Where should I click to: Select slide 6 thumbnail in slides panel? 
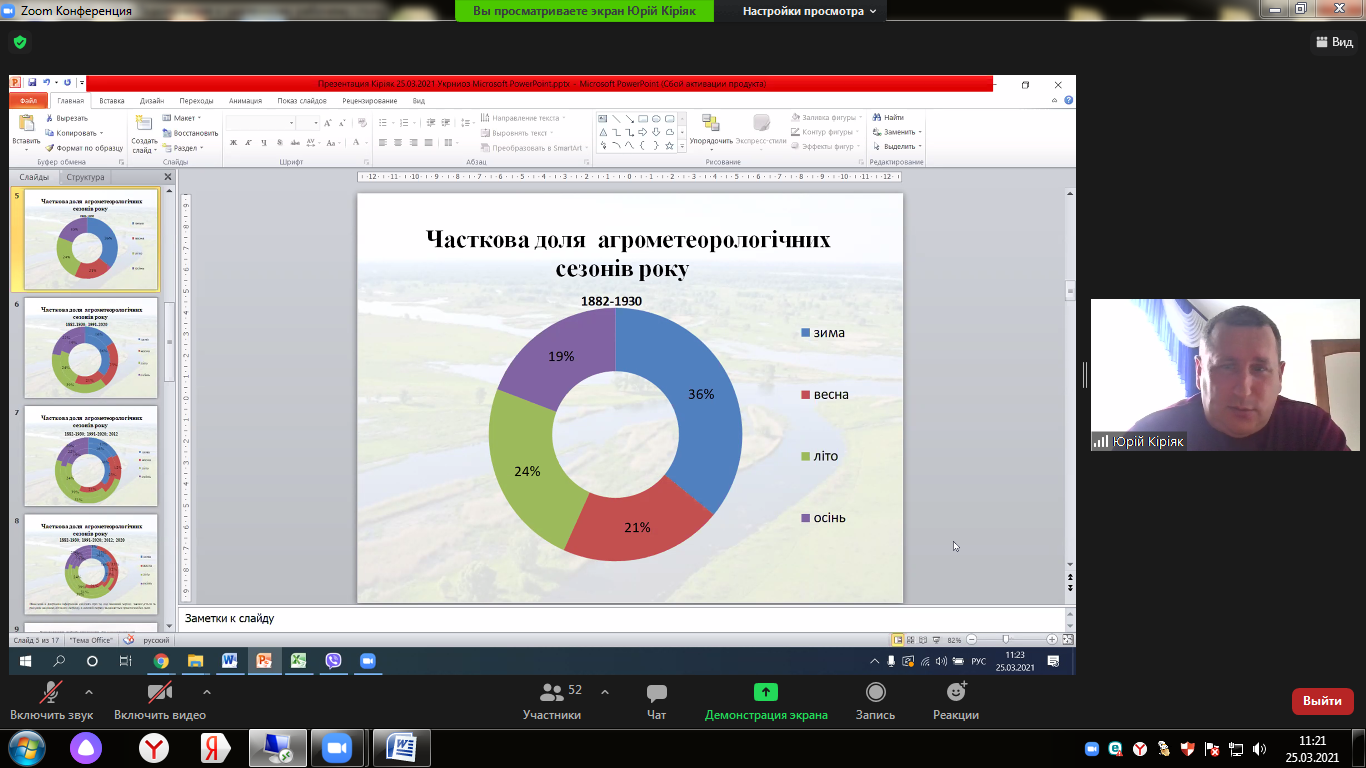(90, 347)
